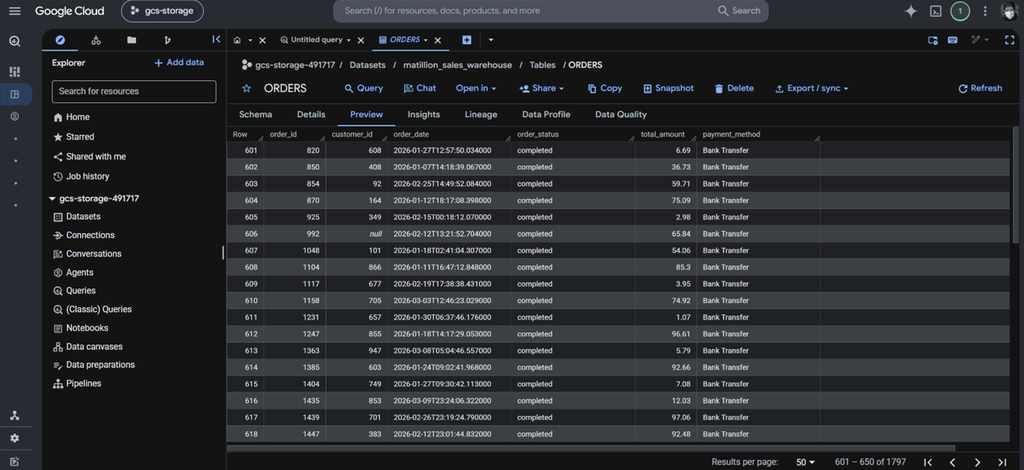Open keyboard shortcuts icon
1024x470 pixels.
(953, 40)
